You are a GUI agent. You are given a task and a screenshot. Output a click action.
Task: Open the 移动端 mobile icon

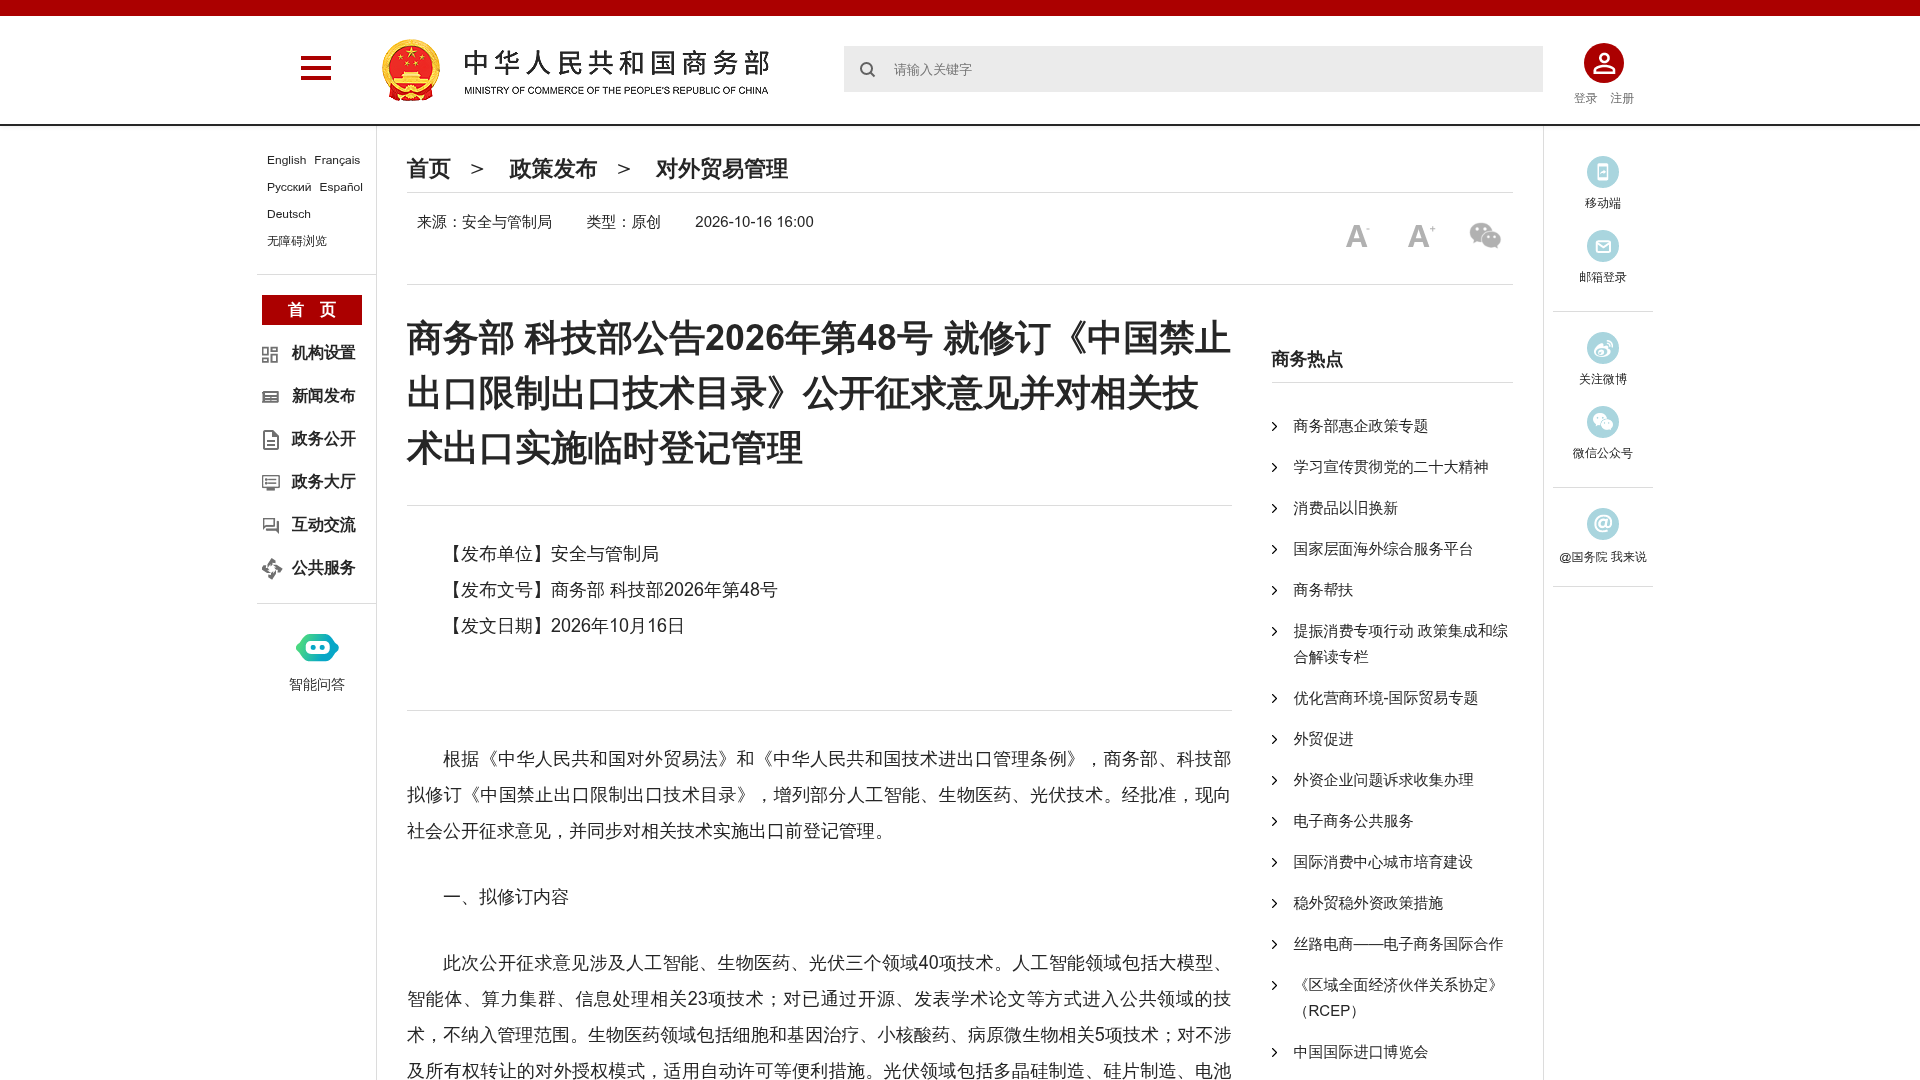pos(1603,172)
